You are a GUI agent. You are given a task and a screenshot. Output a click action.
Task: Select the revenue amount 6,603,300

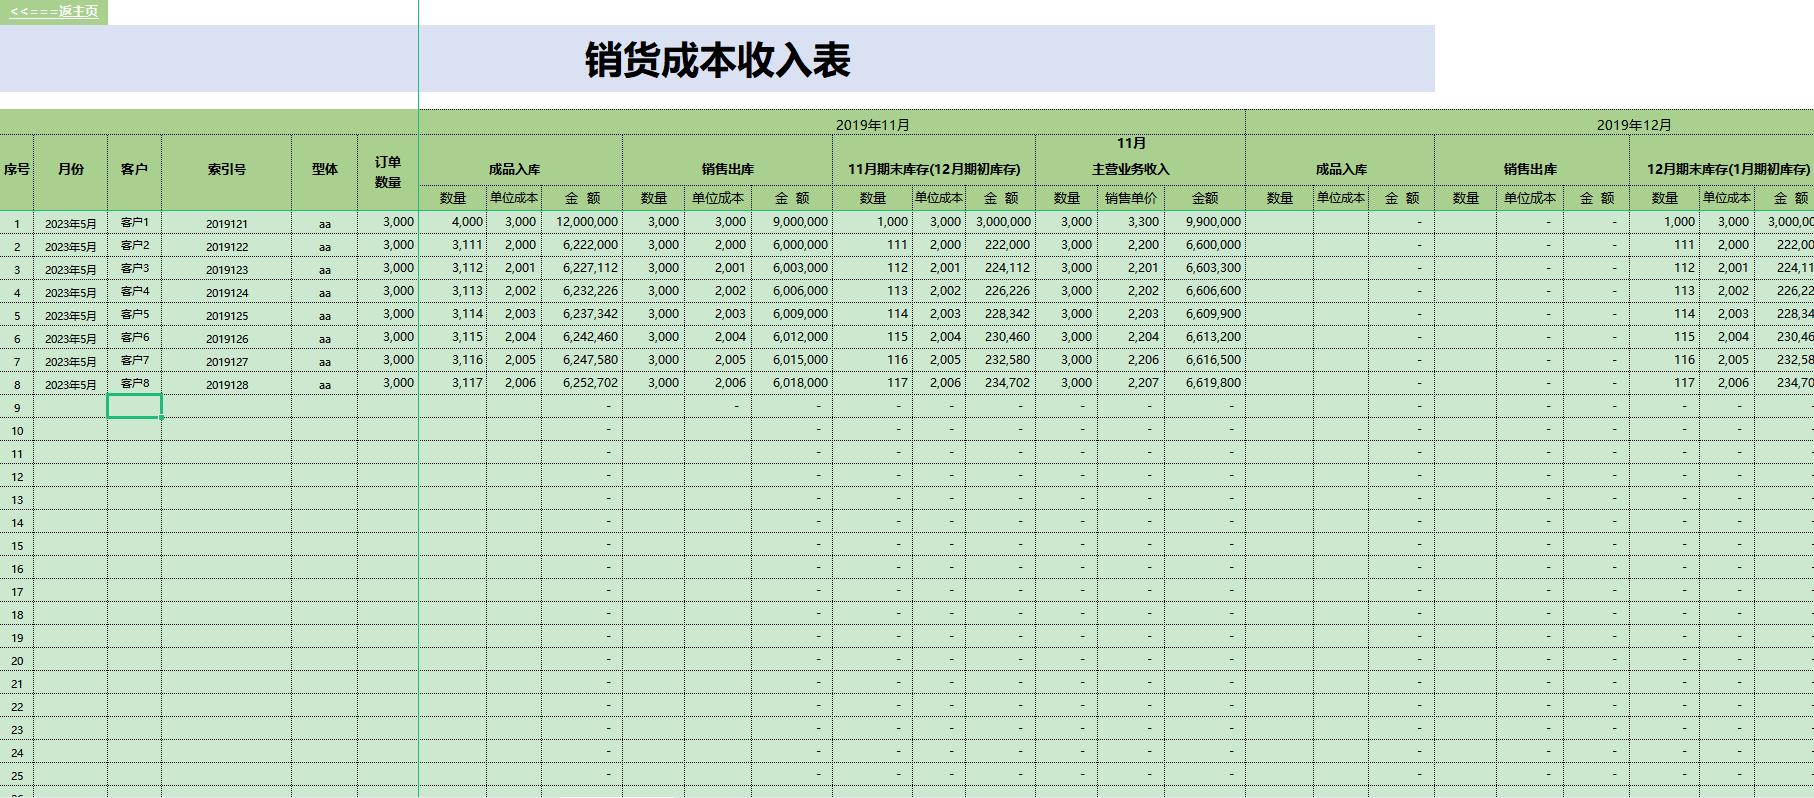pyautogui.click(x=1205, y=268)
